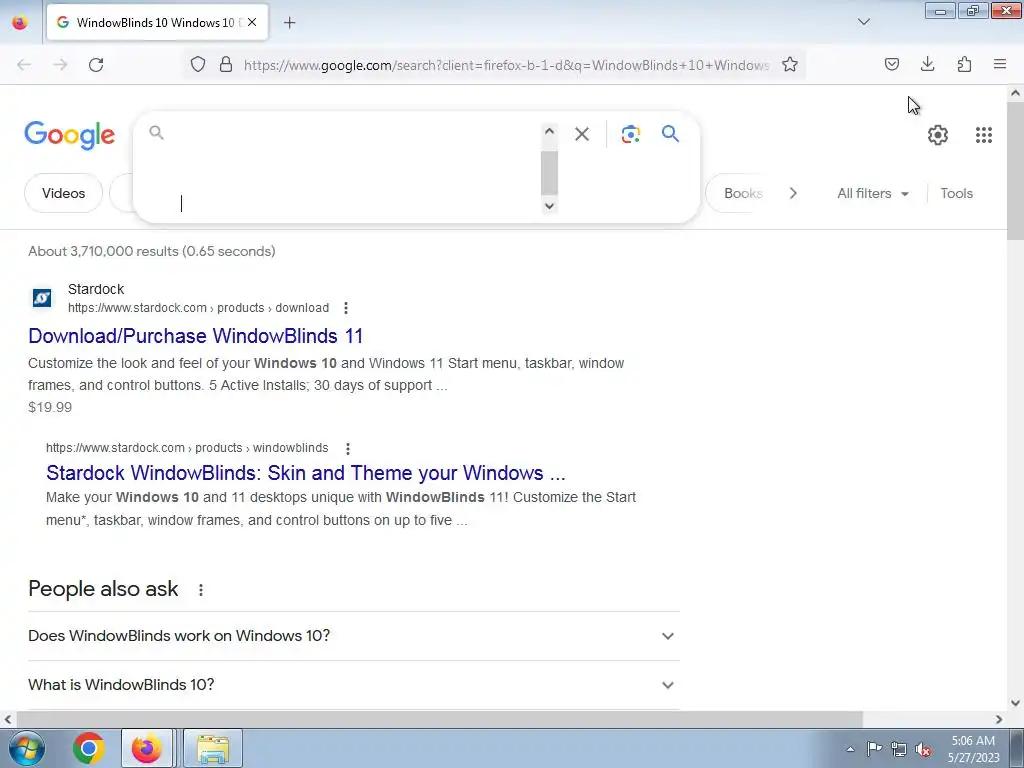Open options dots for windowblinds result
This screenshot has height=768, width=1024.
[347, 449]
